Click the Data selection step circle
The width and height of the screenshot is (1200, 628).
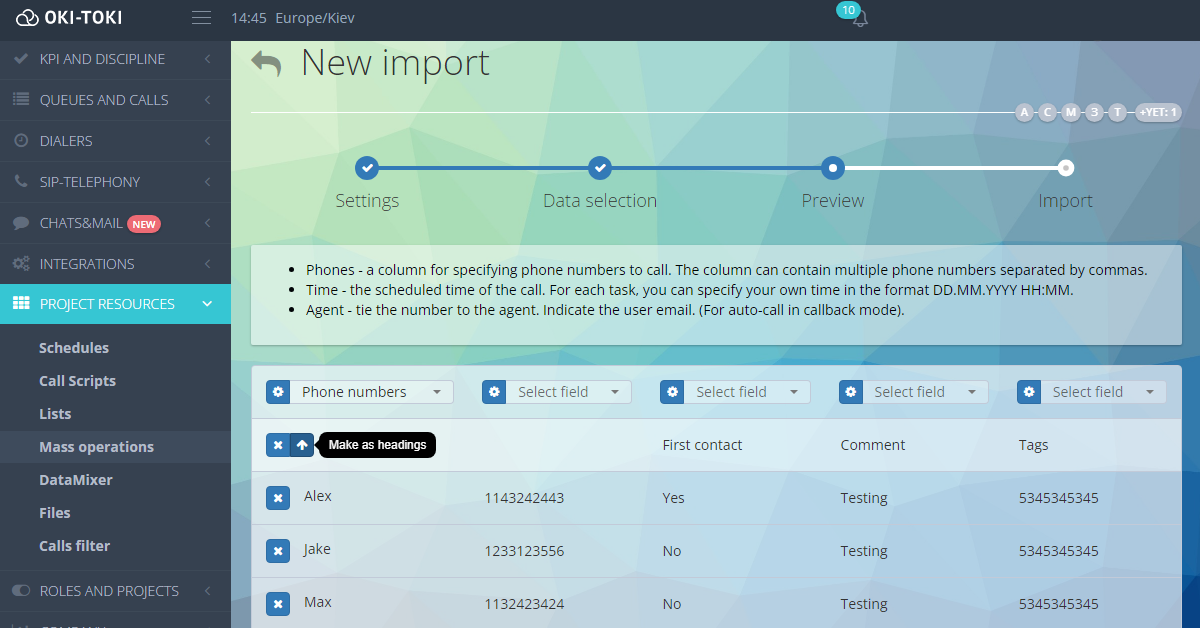(x=599, y=168)
